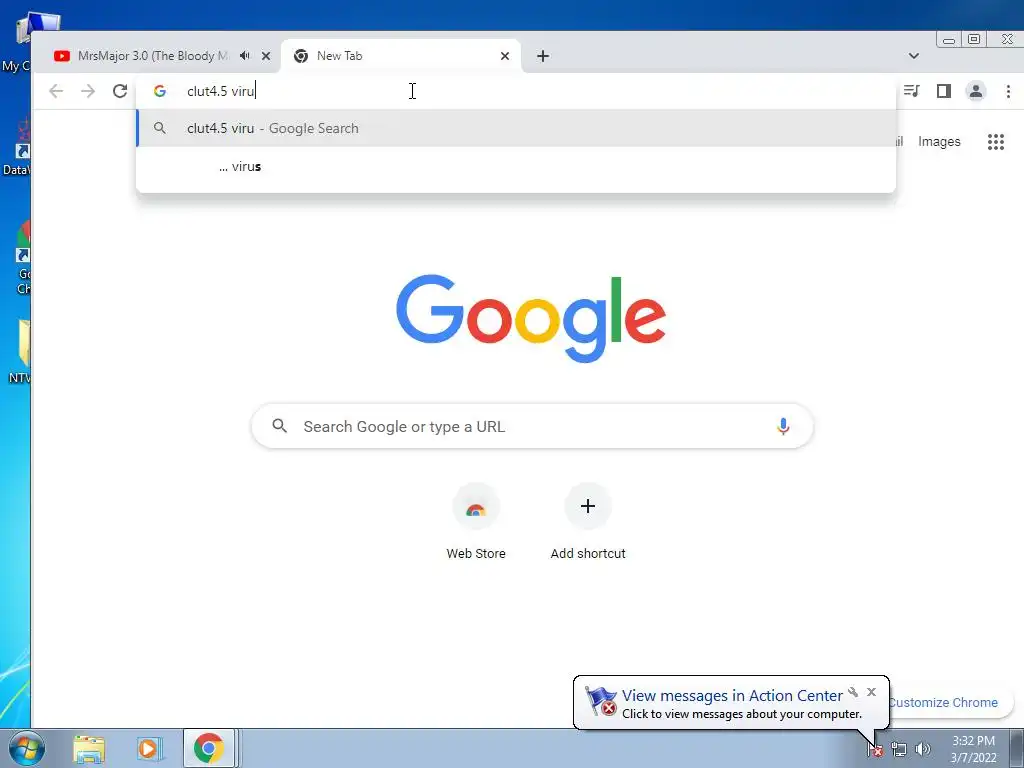
Task: Open the volume speaker tray icon
Action: point(923,750)
